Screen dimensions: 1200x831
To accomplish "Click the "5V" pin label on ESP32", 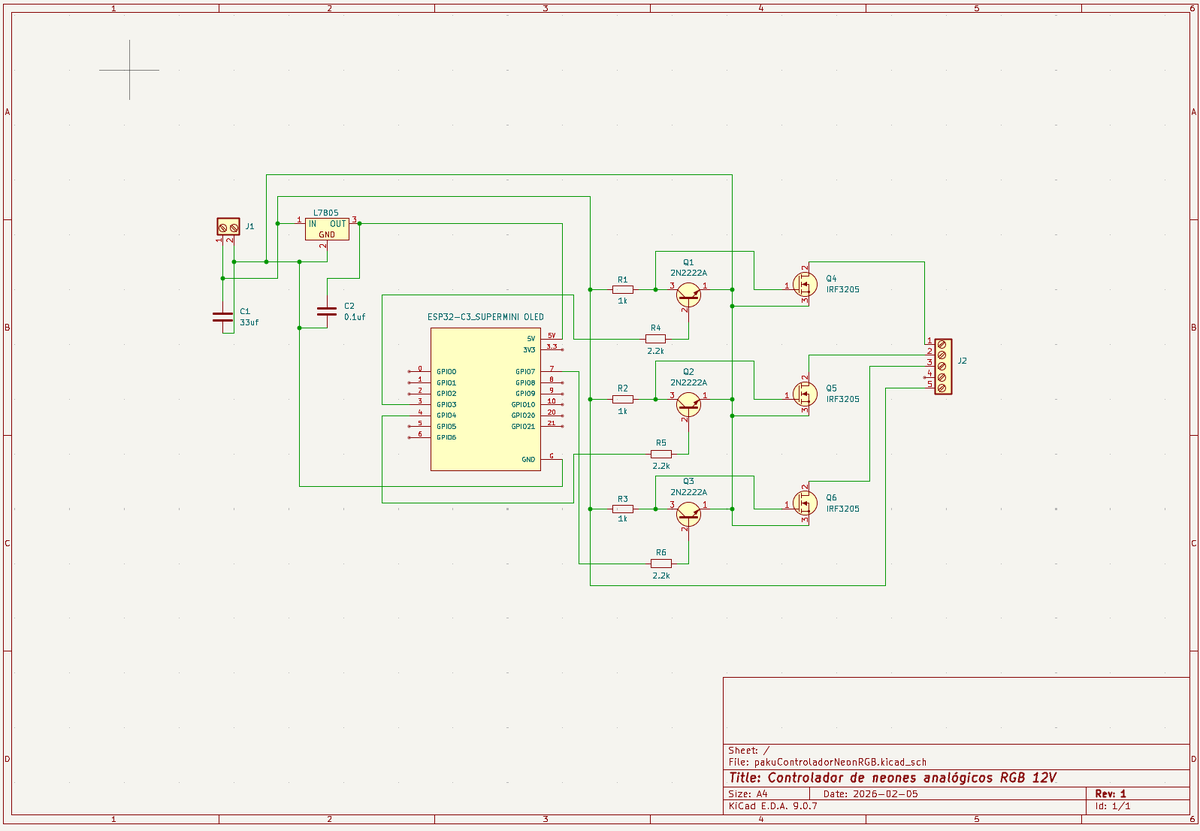I will pos(532,339).
